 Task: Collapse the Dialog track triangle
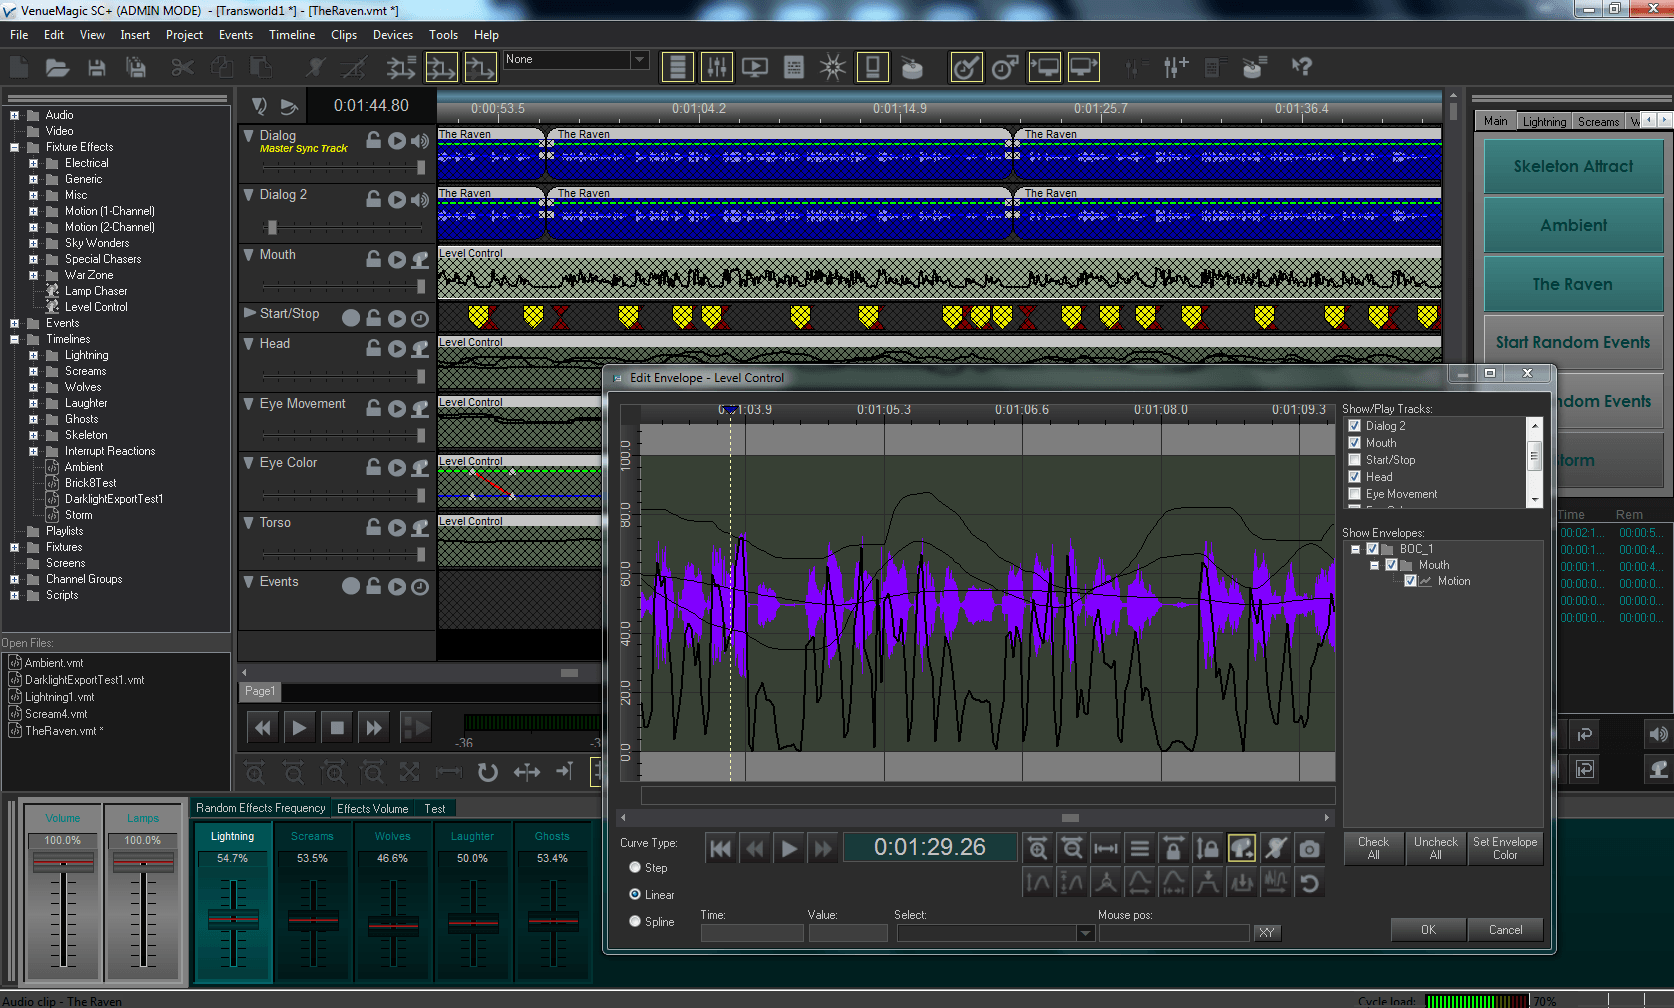[x=249, y=135]
